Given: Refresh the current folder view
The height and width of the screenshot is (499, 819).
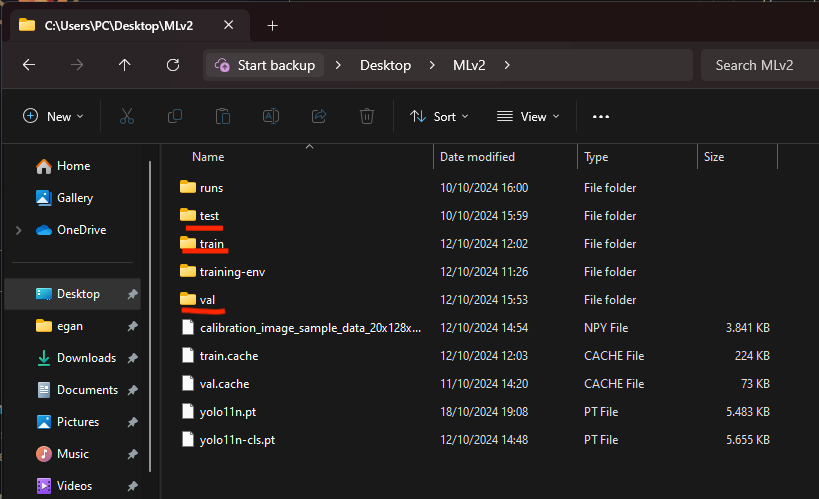Looking at the screenshot, I should (x=173, y=65).
